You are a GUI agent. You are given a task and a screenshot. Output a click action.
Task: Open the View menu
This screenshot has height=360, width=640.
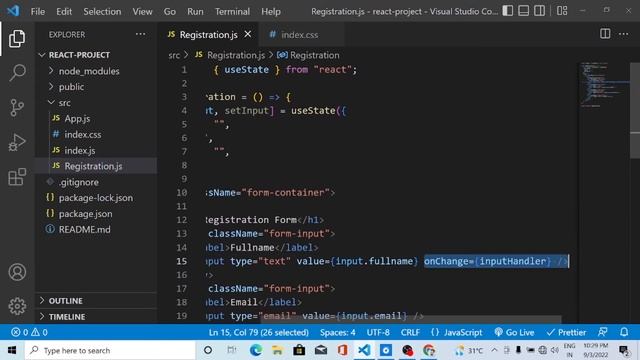142,11
